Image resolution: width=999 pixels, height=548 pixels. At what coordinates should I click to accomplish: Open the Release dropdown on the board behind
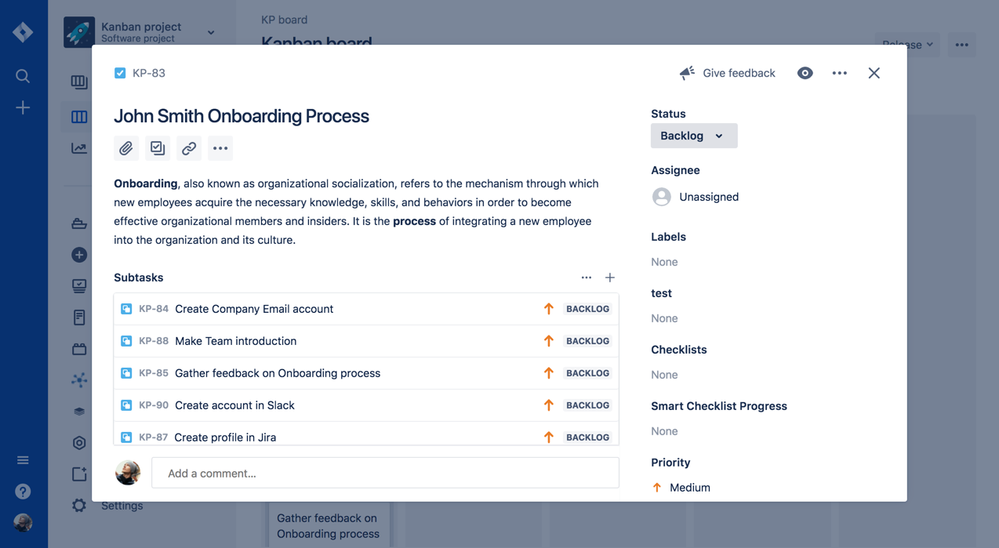point(907,45)
